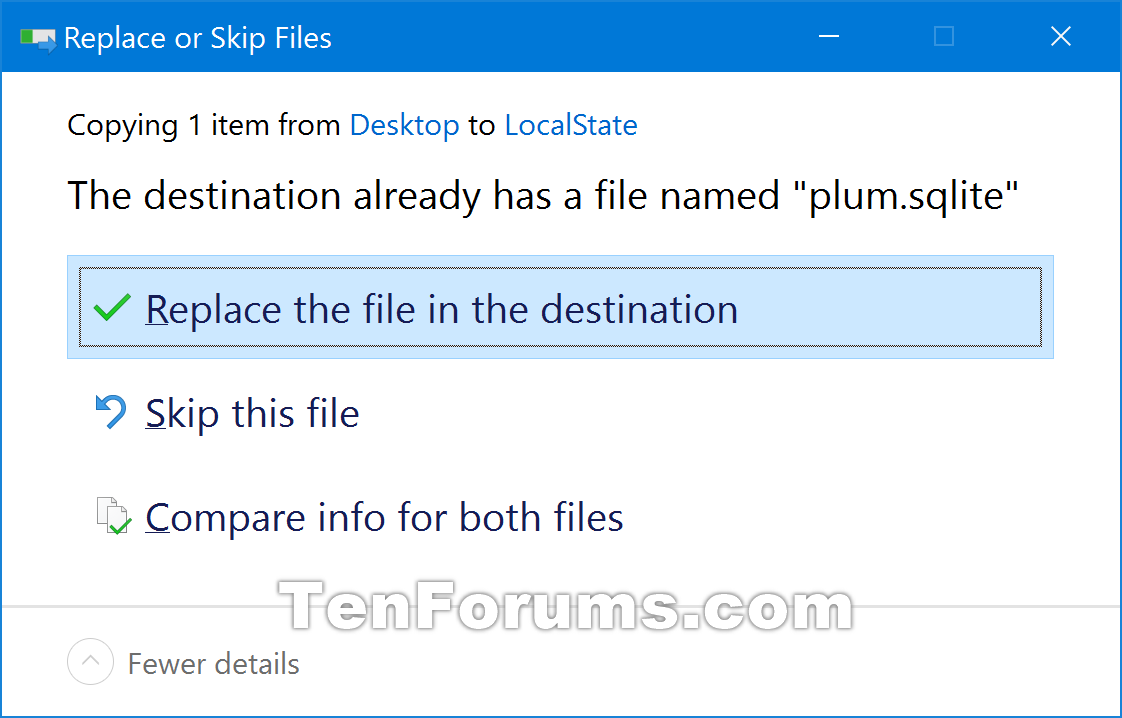Open Compare info for both files

coord(384,517)
